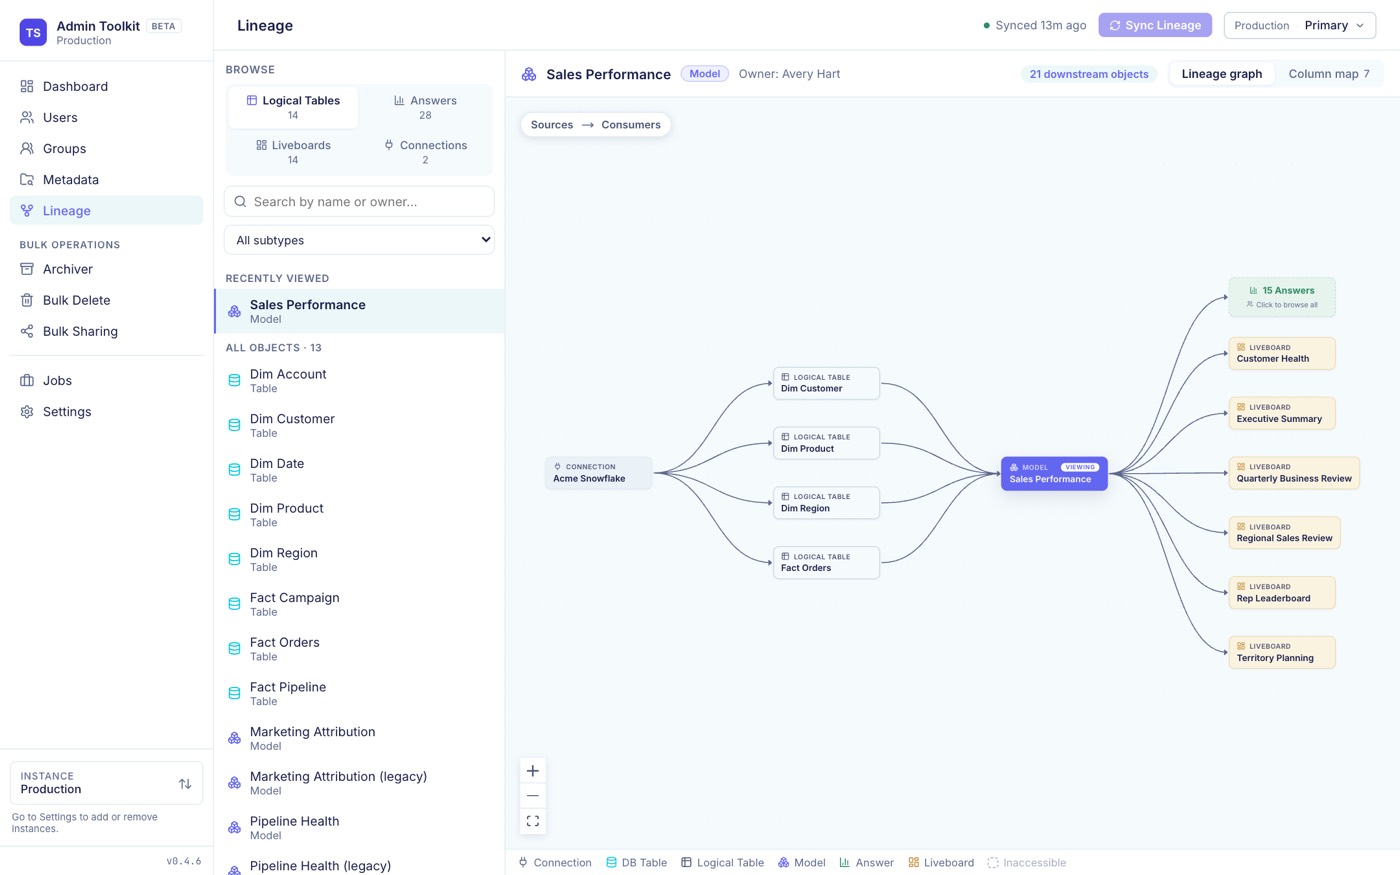This screenshot has height=875, width=1400.
Task: Click the Rep Leaderboard liveboard node
Action: 1282,592
